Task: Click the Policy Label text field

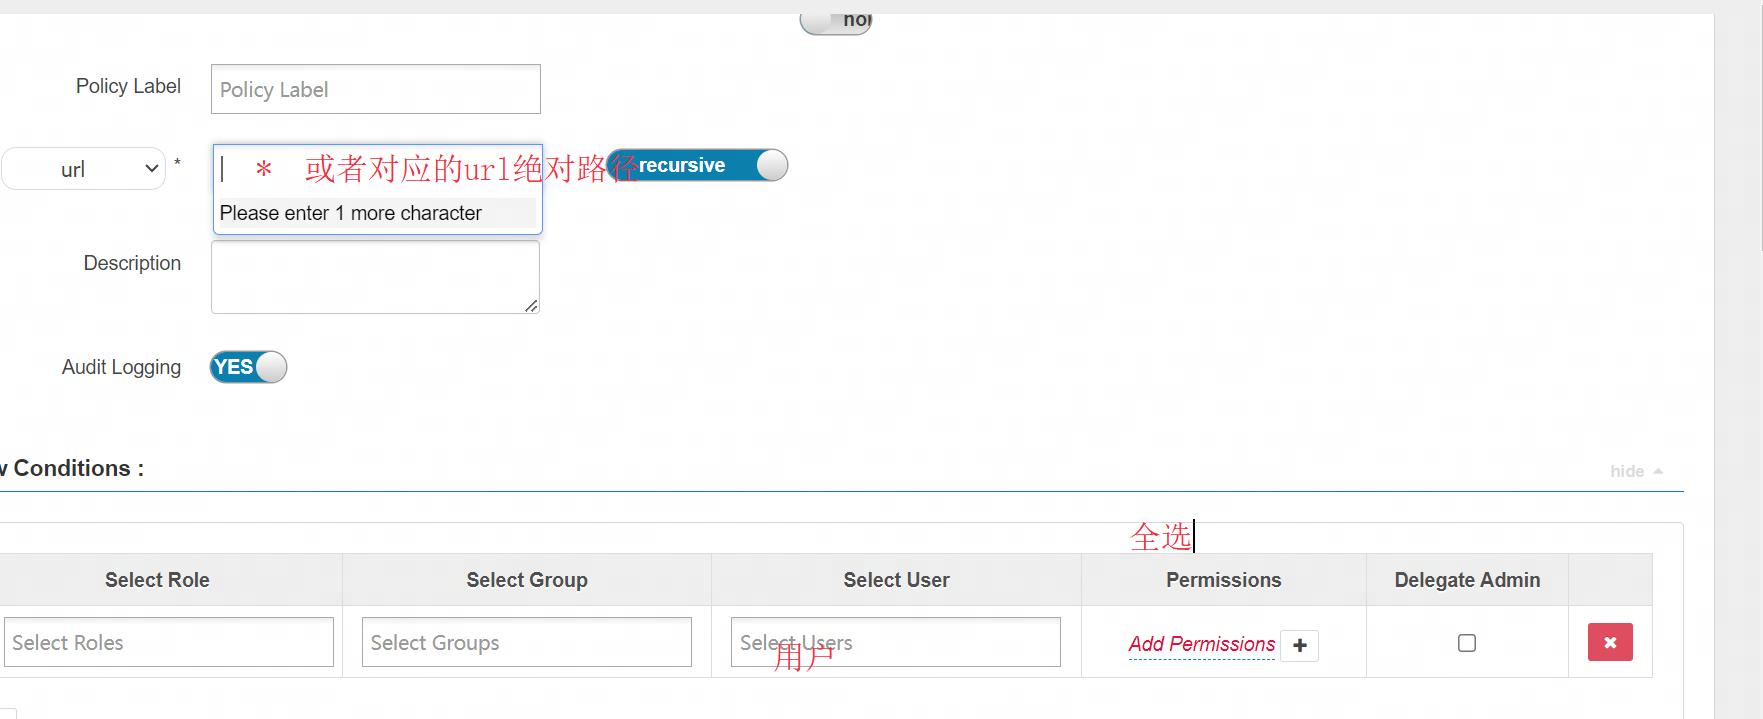Action: coord(375,90)
